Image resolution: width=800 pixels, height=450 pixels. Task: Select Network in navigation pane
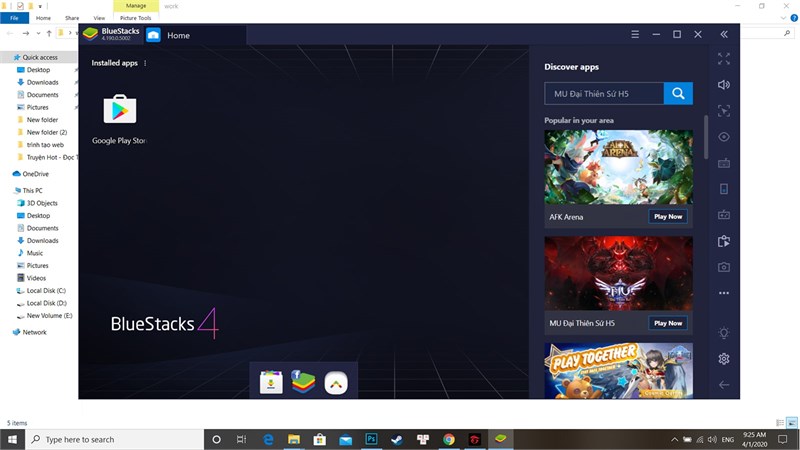34,332
